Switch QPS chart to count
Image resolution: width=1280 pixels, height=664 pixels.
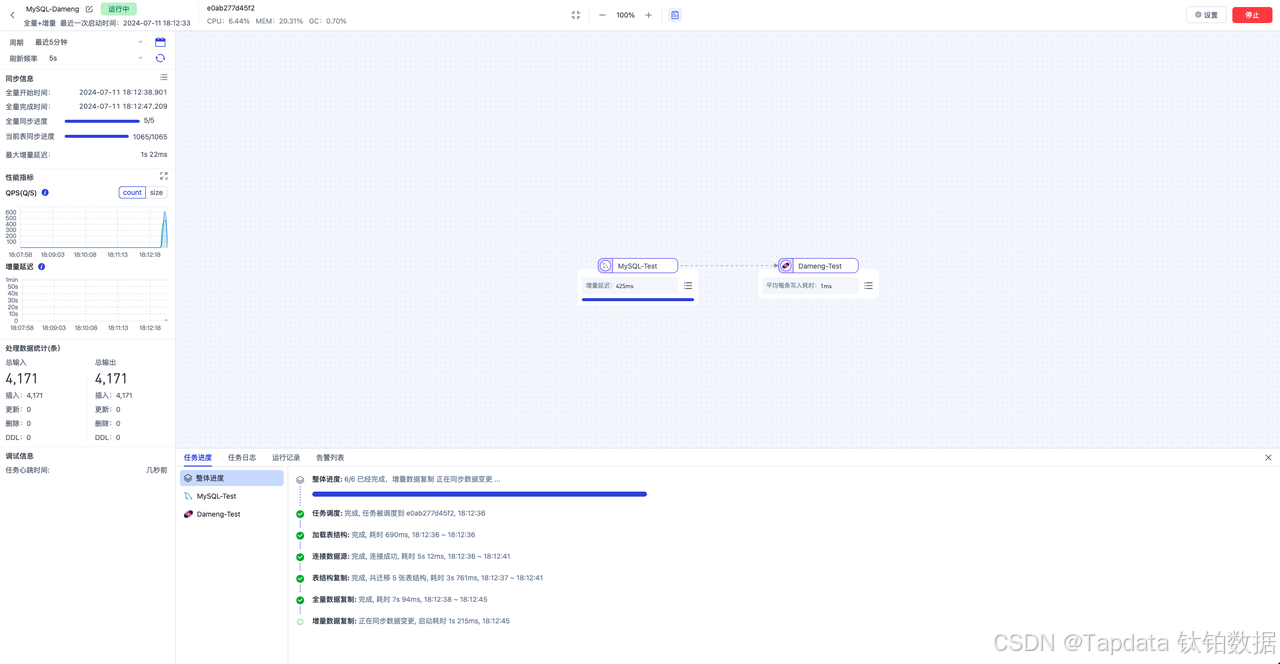[x=132, y=193]
